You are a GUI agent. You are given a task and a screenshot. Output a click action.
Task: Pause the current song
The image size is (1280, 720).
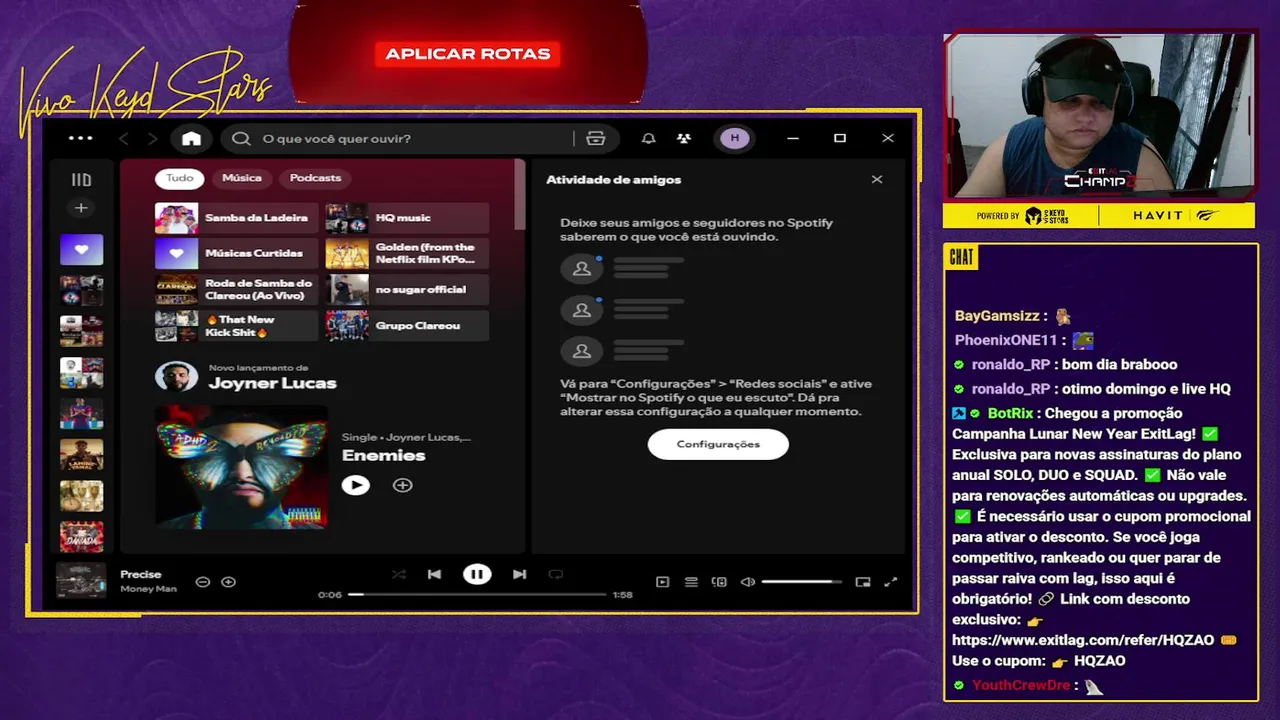pyautogui.click(x=477, y=574)
